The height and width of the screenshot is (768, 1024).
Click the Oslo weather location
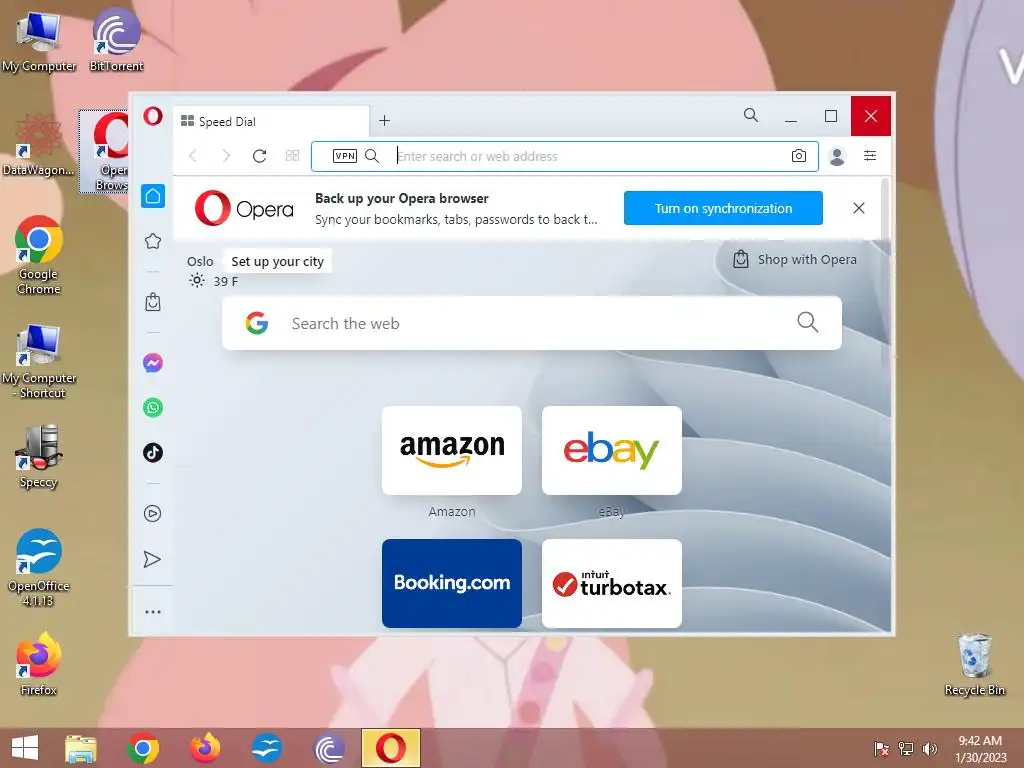200,261
